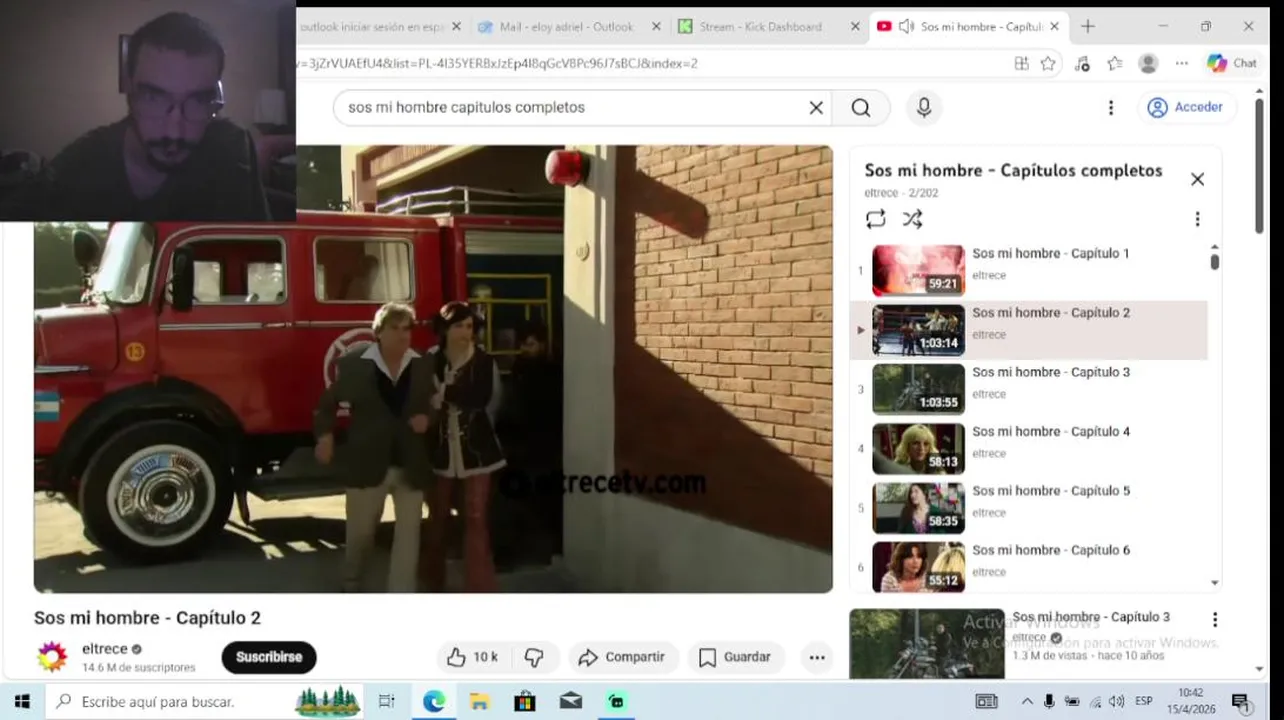
Task: Open the playlist options three-dot menu
Action: [1197, 219]
